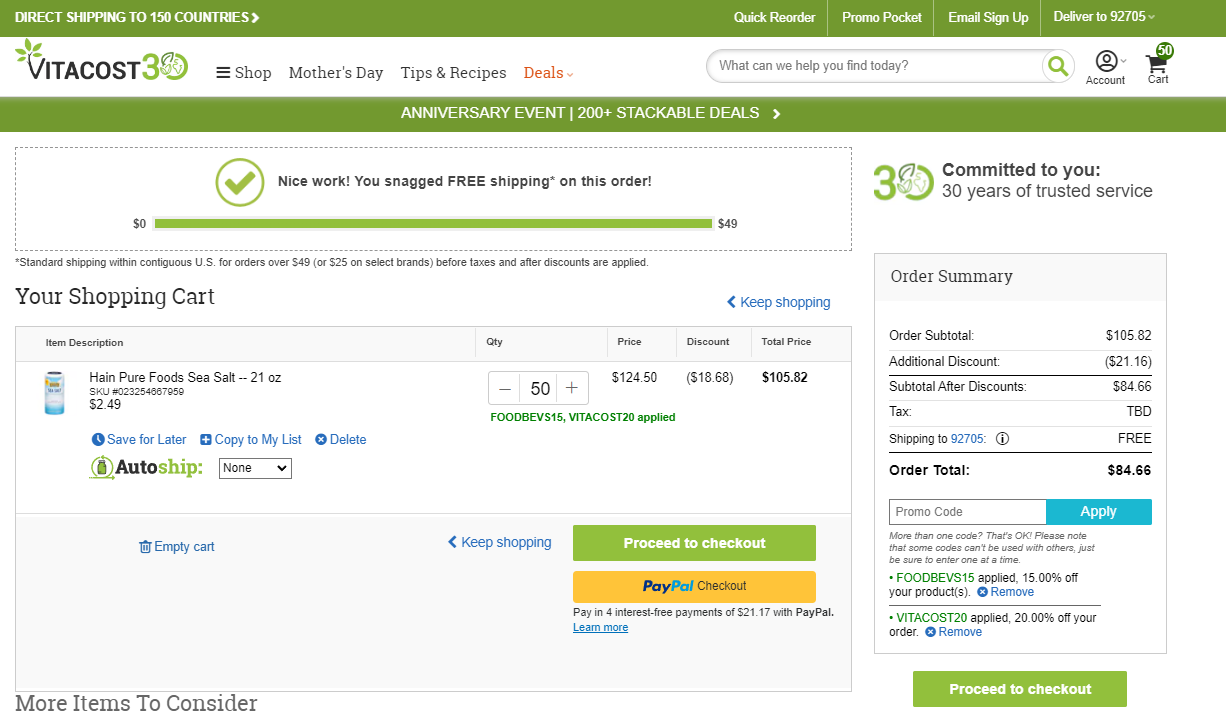Remove the FOODBEVS15 promo code
The height and width of the screenshot is (722, 1226).
1005,592
